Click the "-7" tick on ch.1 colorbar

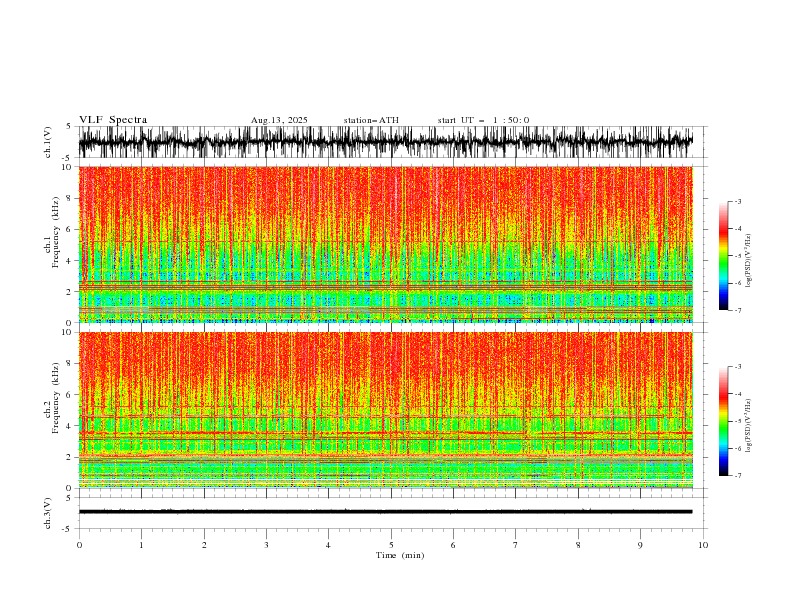click(738, 310)
